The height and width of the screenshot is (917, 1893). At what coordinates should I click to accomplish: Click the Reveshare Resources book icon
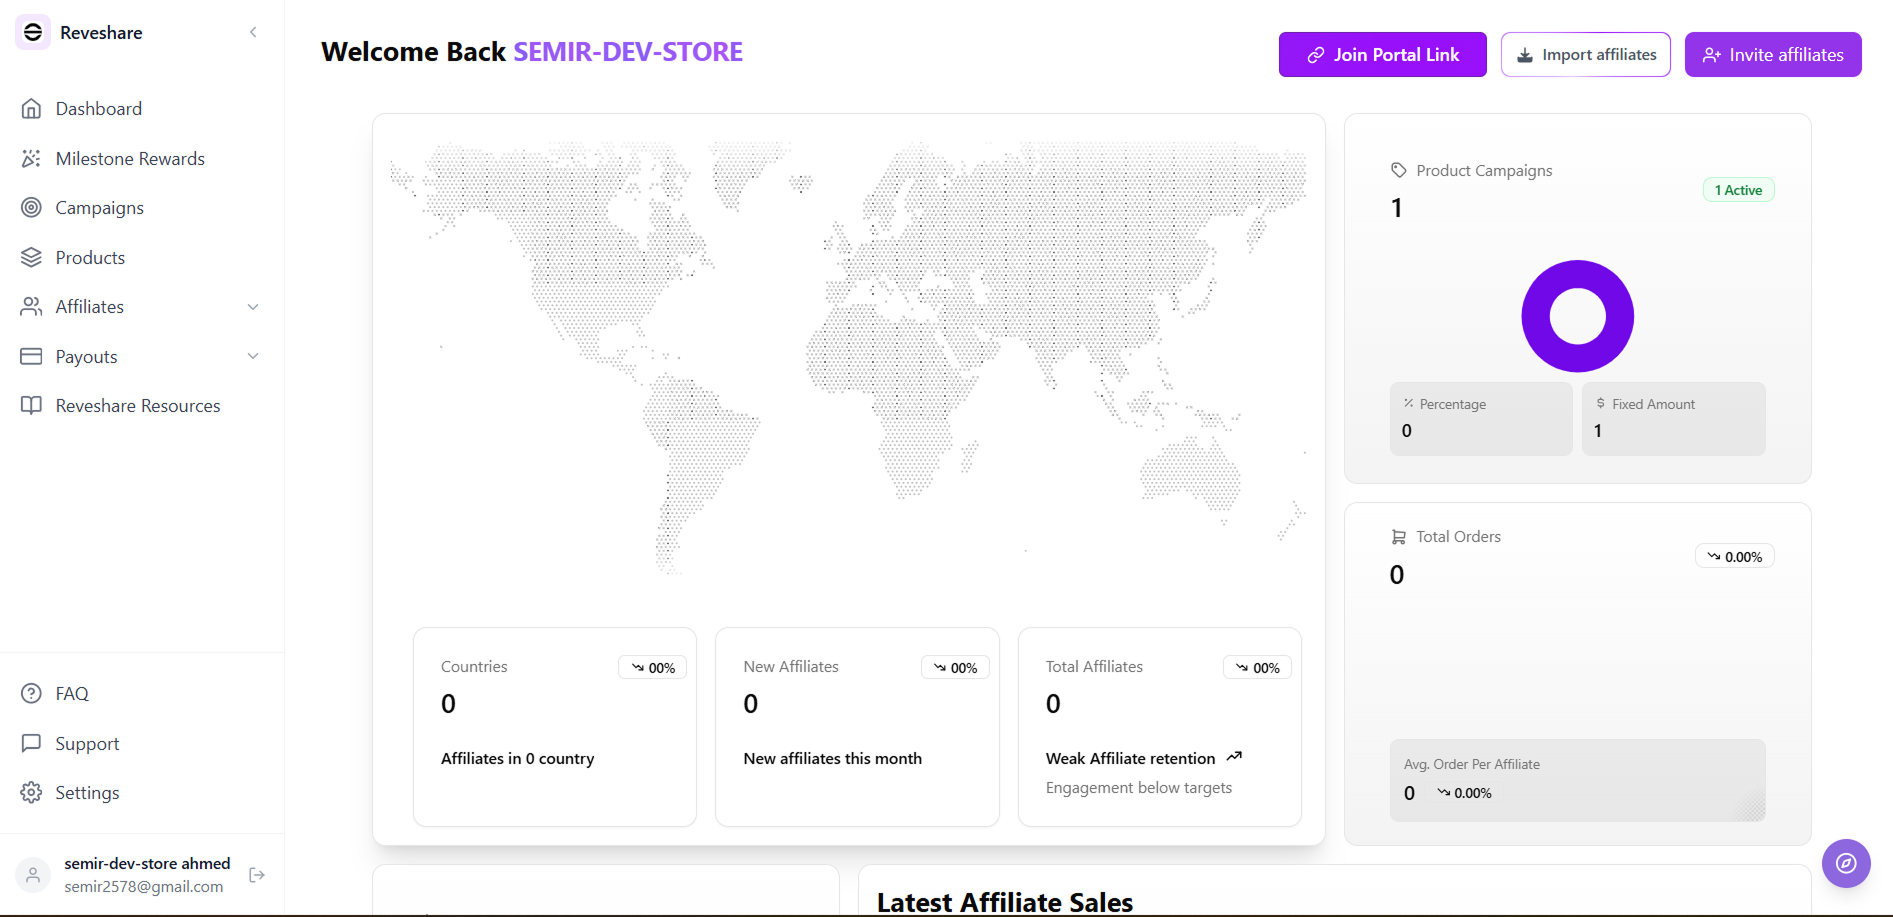(32, 405)
